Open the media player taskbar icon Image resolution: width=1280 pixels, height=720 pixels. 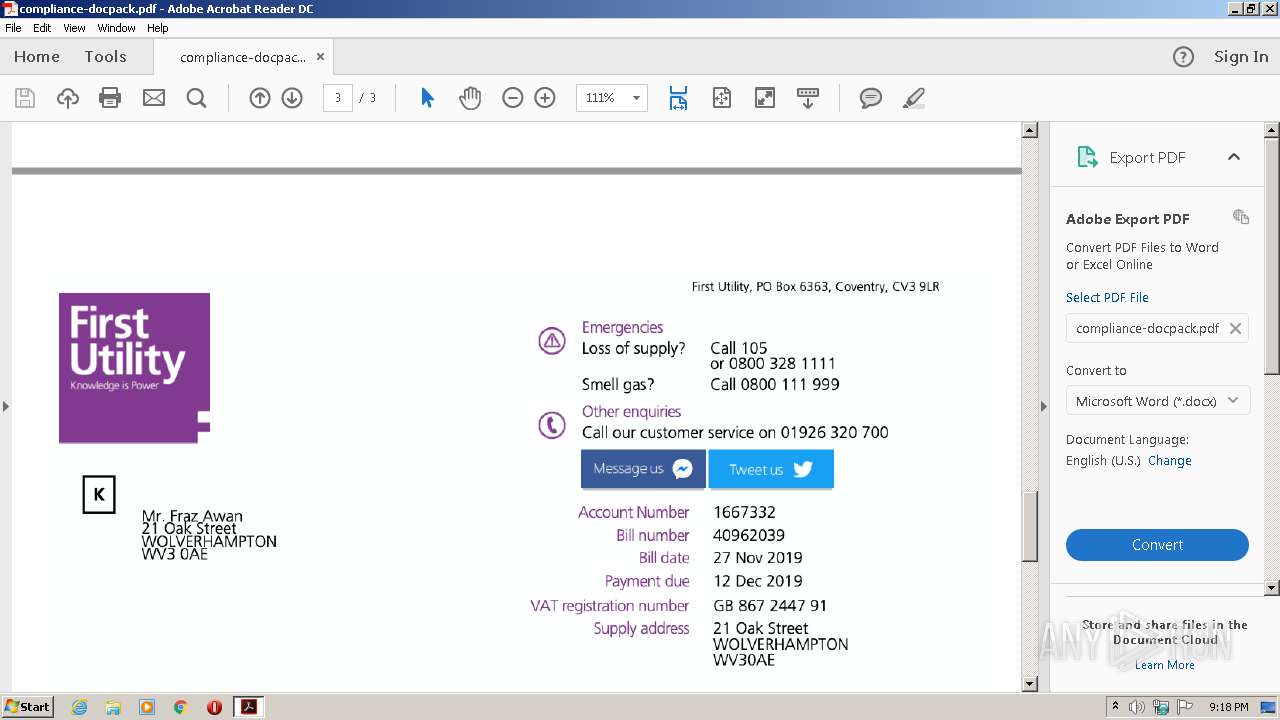147,707
